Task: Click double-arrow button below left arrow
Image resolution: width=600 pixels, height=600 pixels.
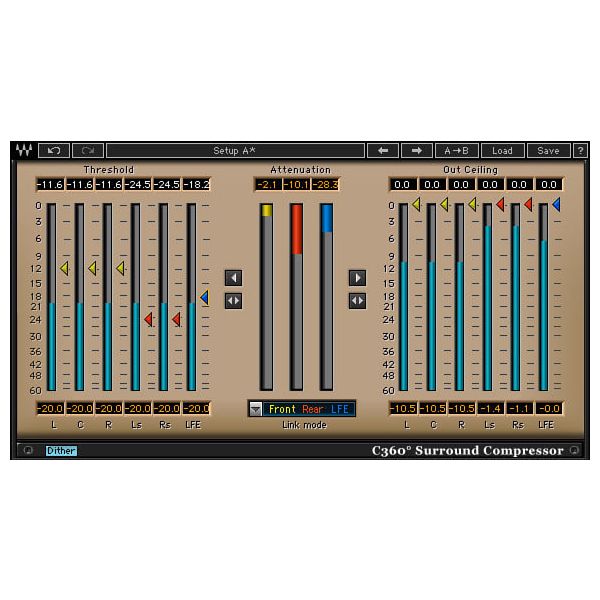Action: (x=233, y=300)
